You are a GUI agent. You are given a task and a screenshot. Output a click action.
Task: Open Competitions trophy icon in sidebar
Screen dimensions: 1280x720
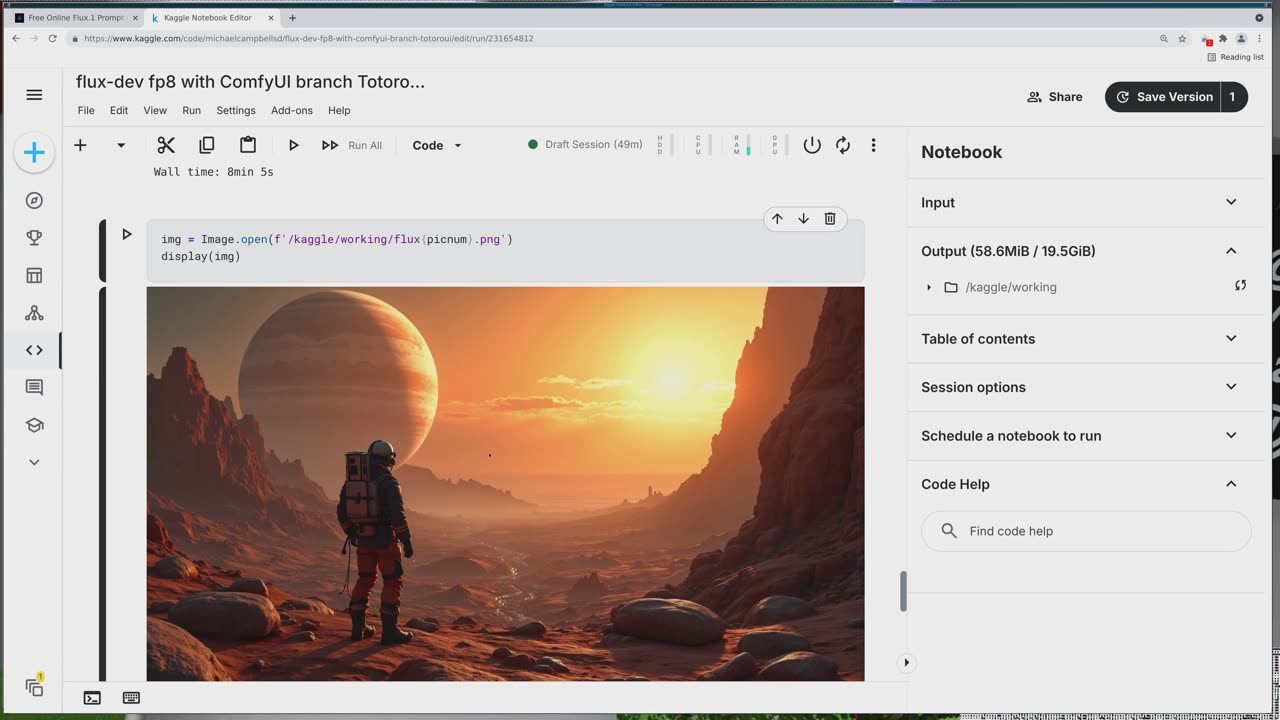click(34, 238)
